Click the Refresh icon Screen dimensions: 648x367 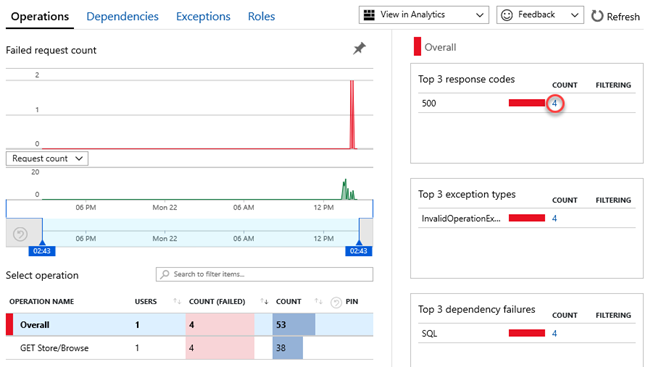coord(597,16)
